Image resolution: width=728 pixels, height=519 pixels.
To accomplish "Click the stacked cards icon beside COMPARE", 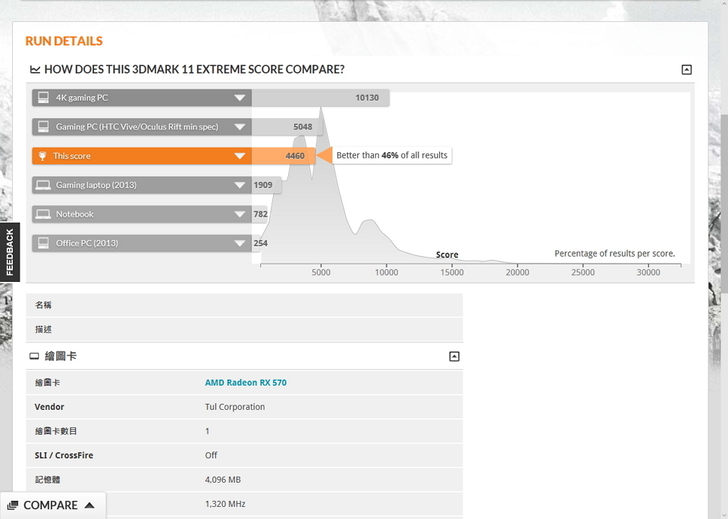I will click(x=12, y=505).
